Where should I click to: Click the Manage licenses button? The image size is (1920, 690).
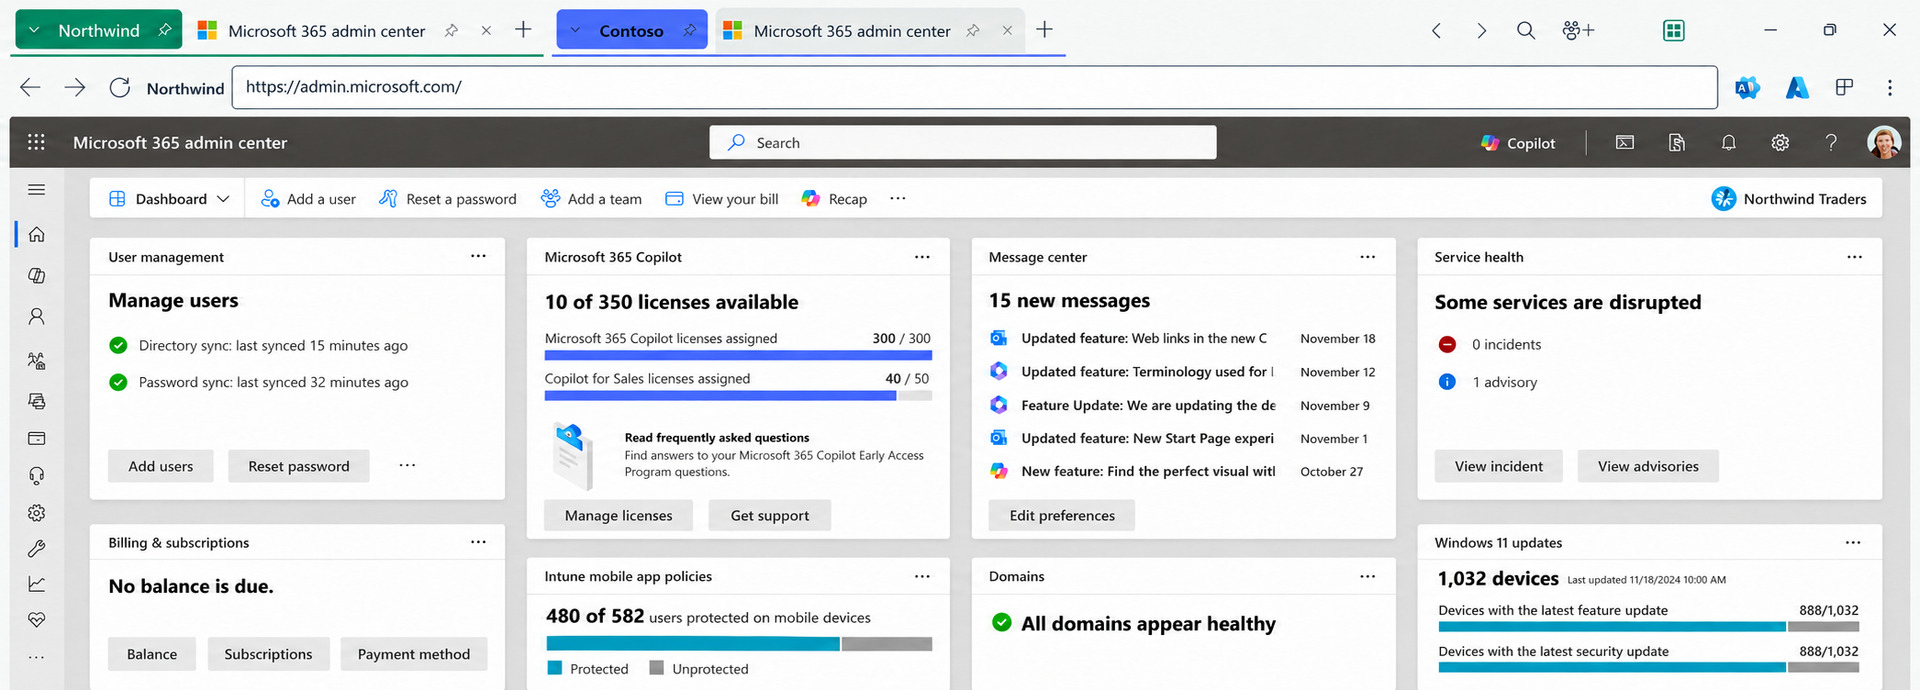(618, 515)
